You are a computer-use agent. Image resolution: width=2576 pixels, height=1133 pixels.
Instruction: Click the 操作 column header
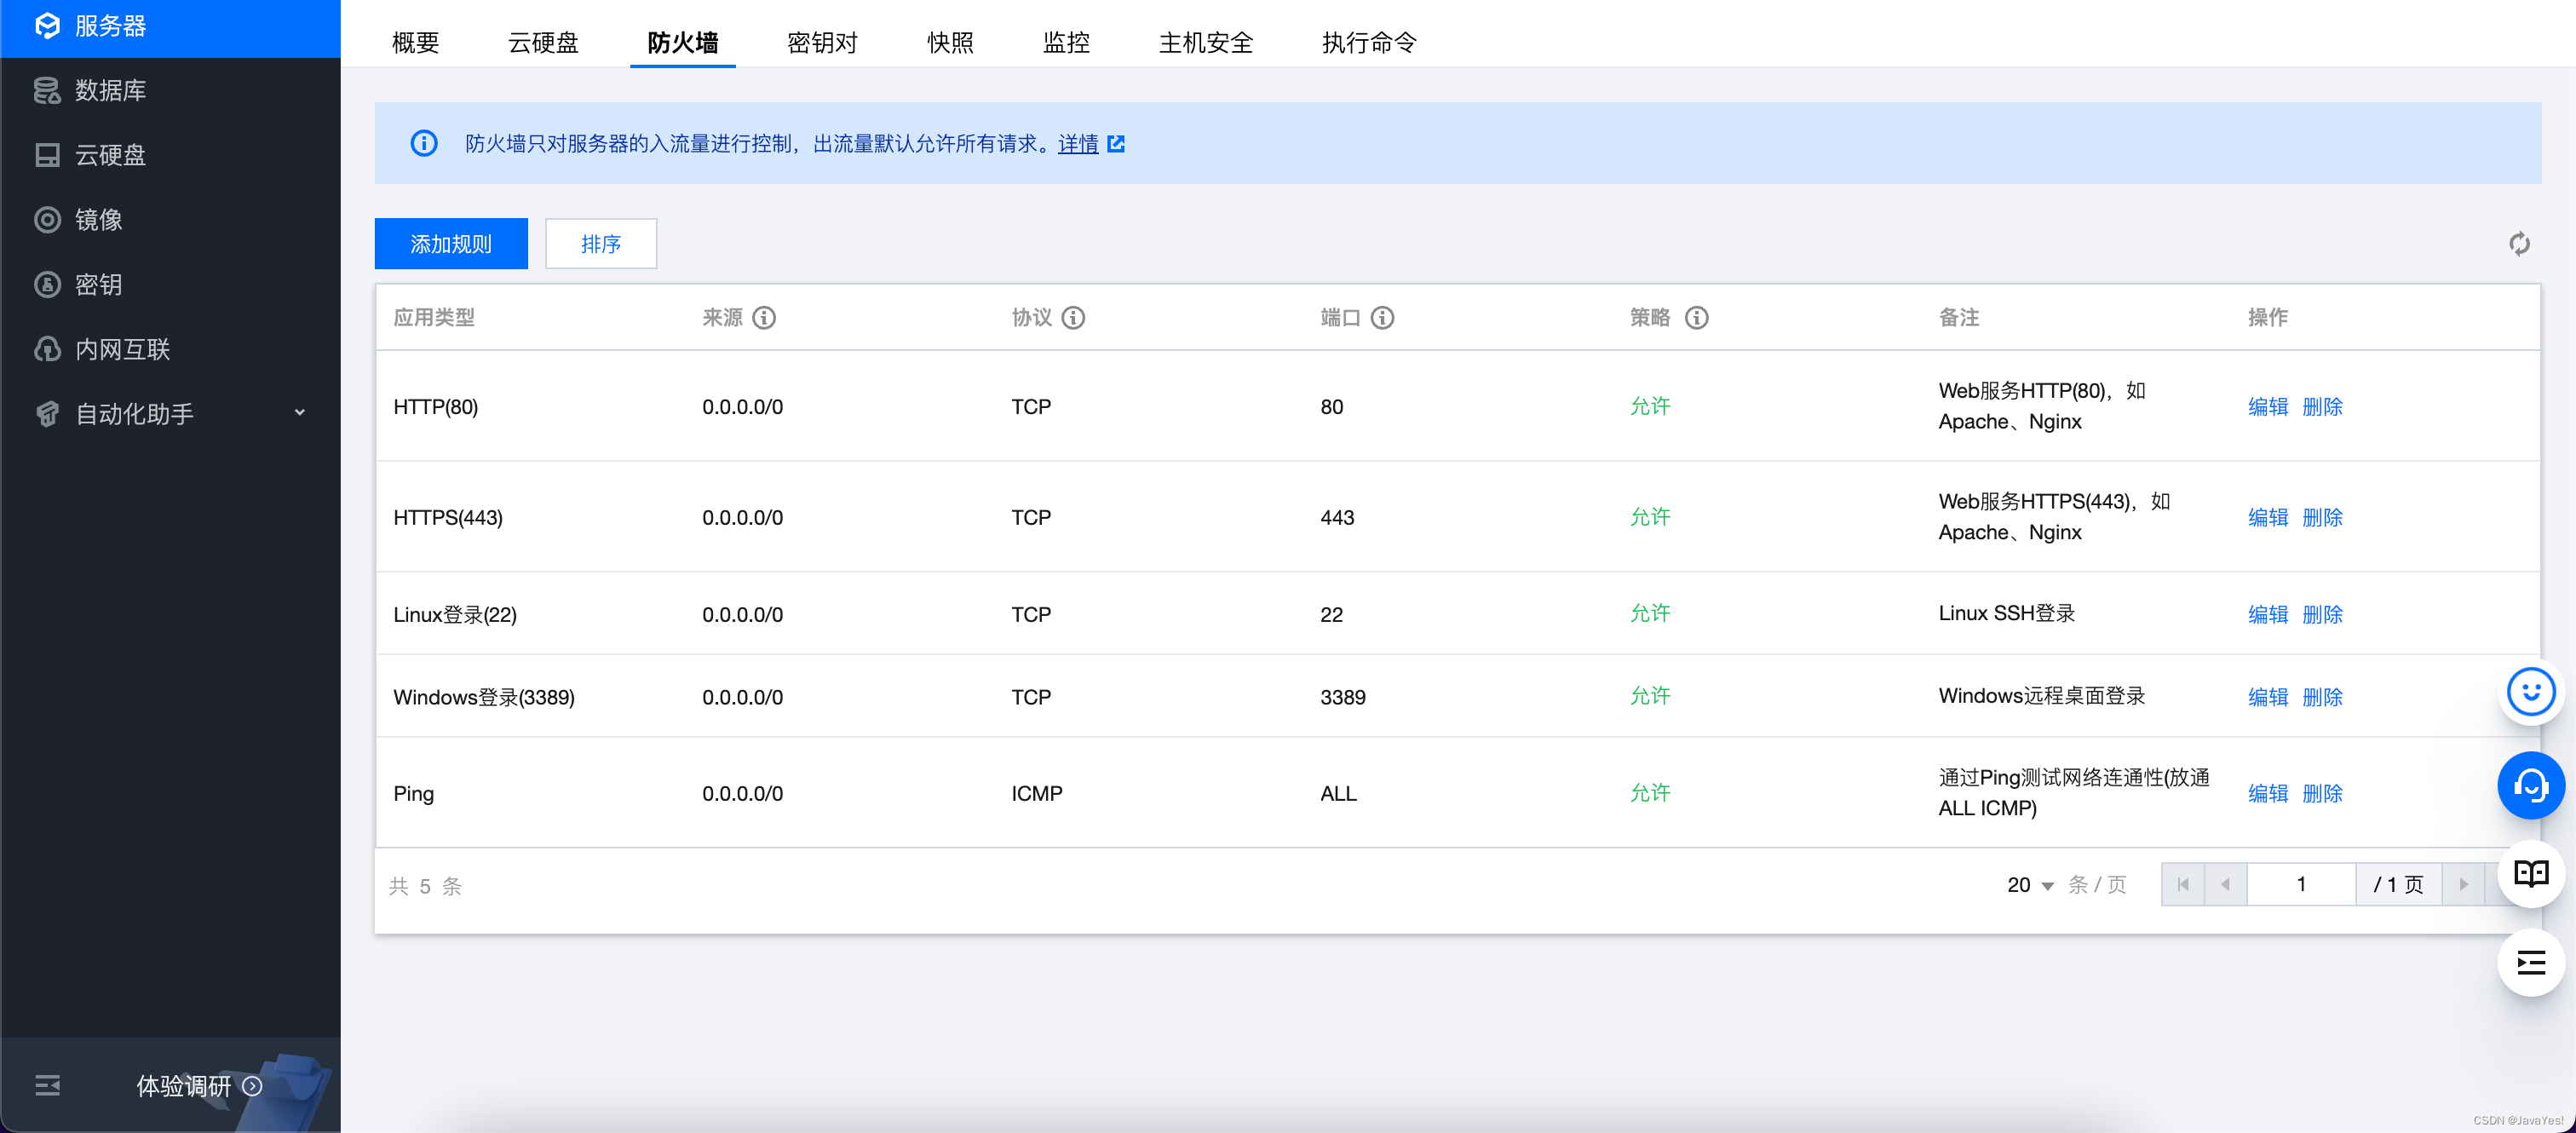[2267, 318]
